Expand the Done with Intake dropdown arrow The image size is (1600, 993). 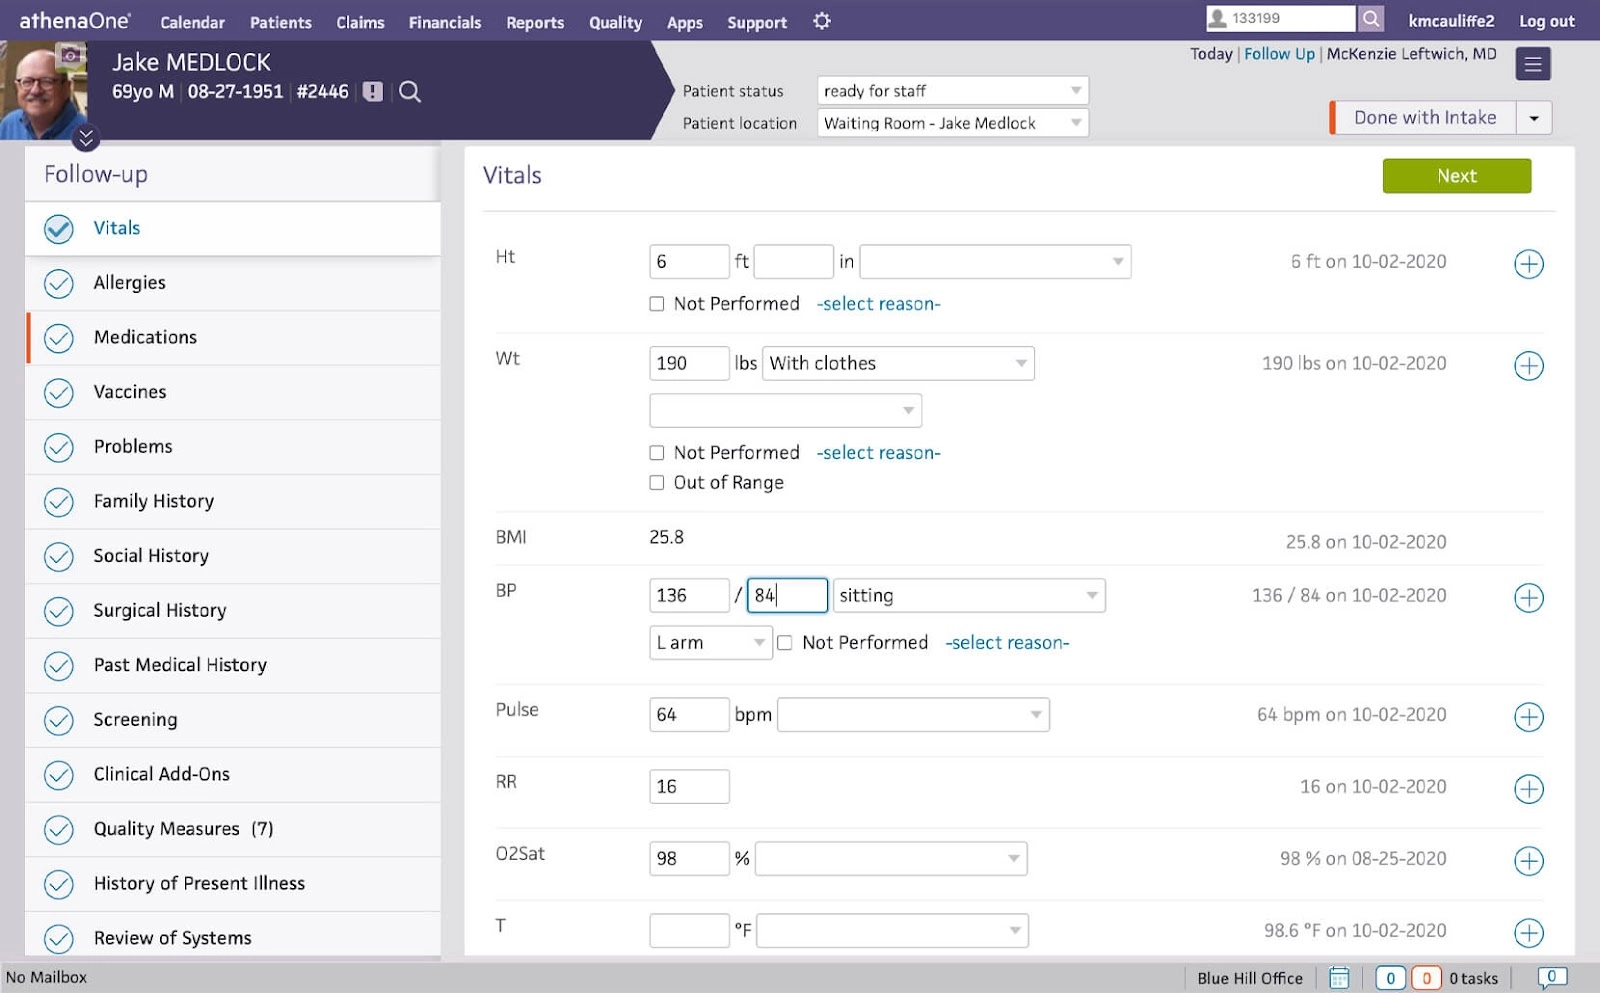point(1535,117)
